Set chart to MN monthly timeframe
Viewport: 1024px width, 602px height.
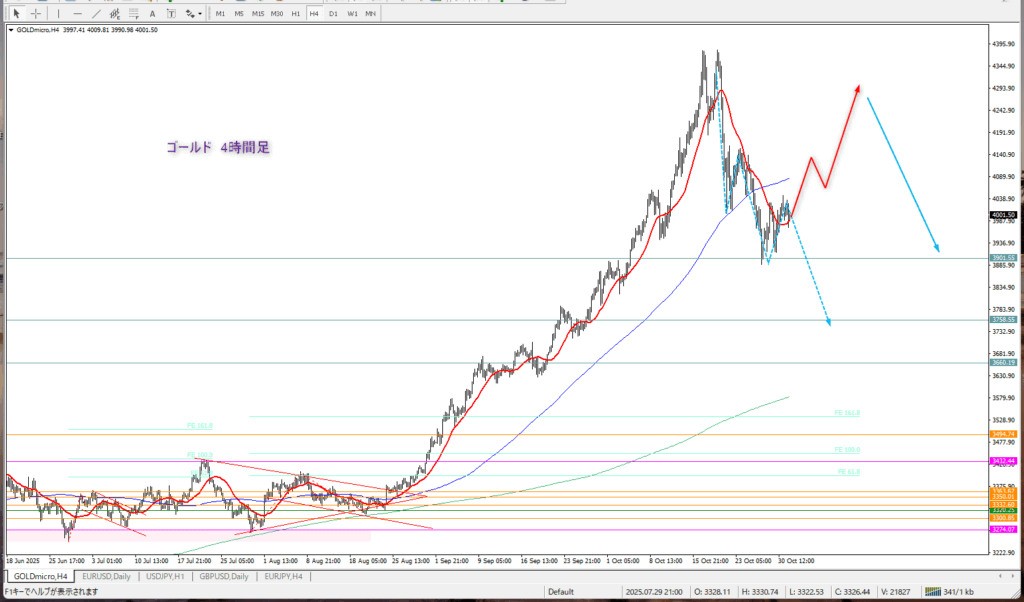coord(370,14)
